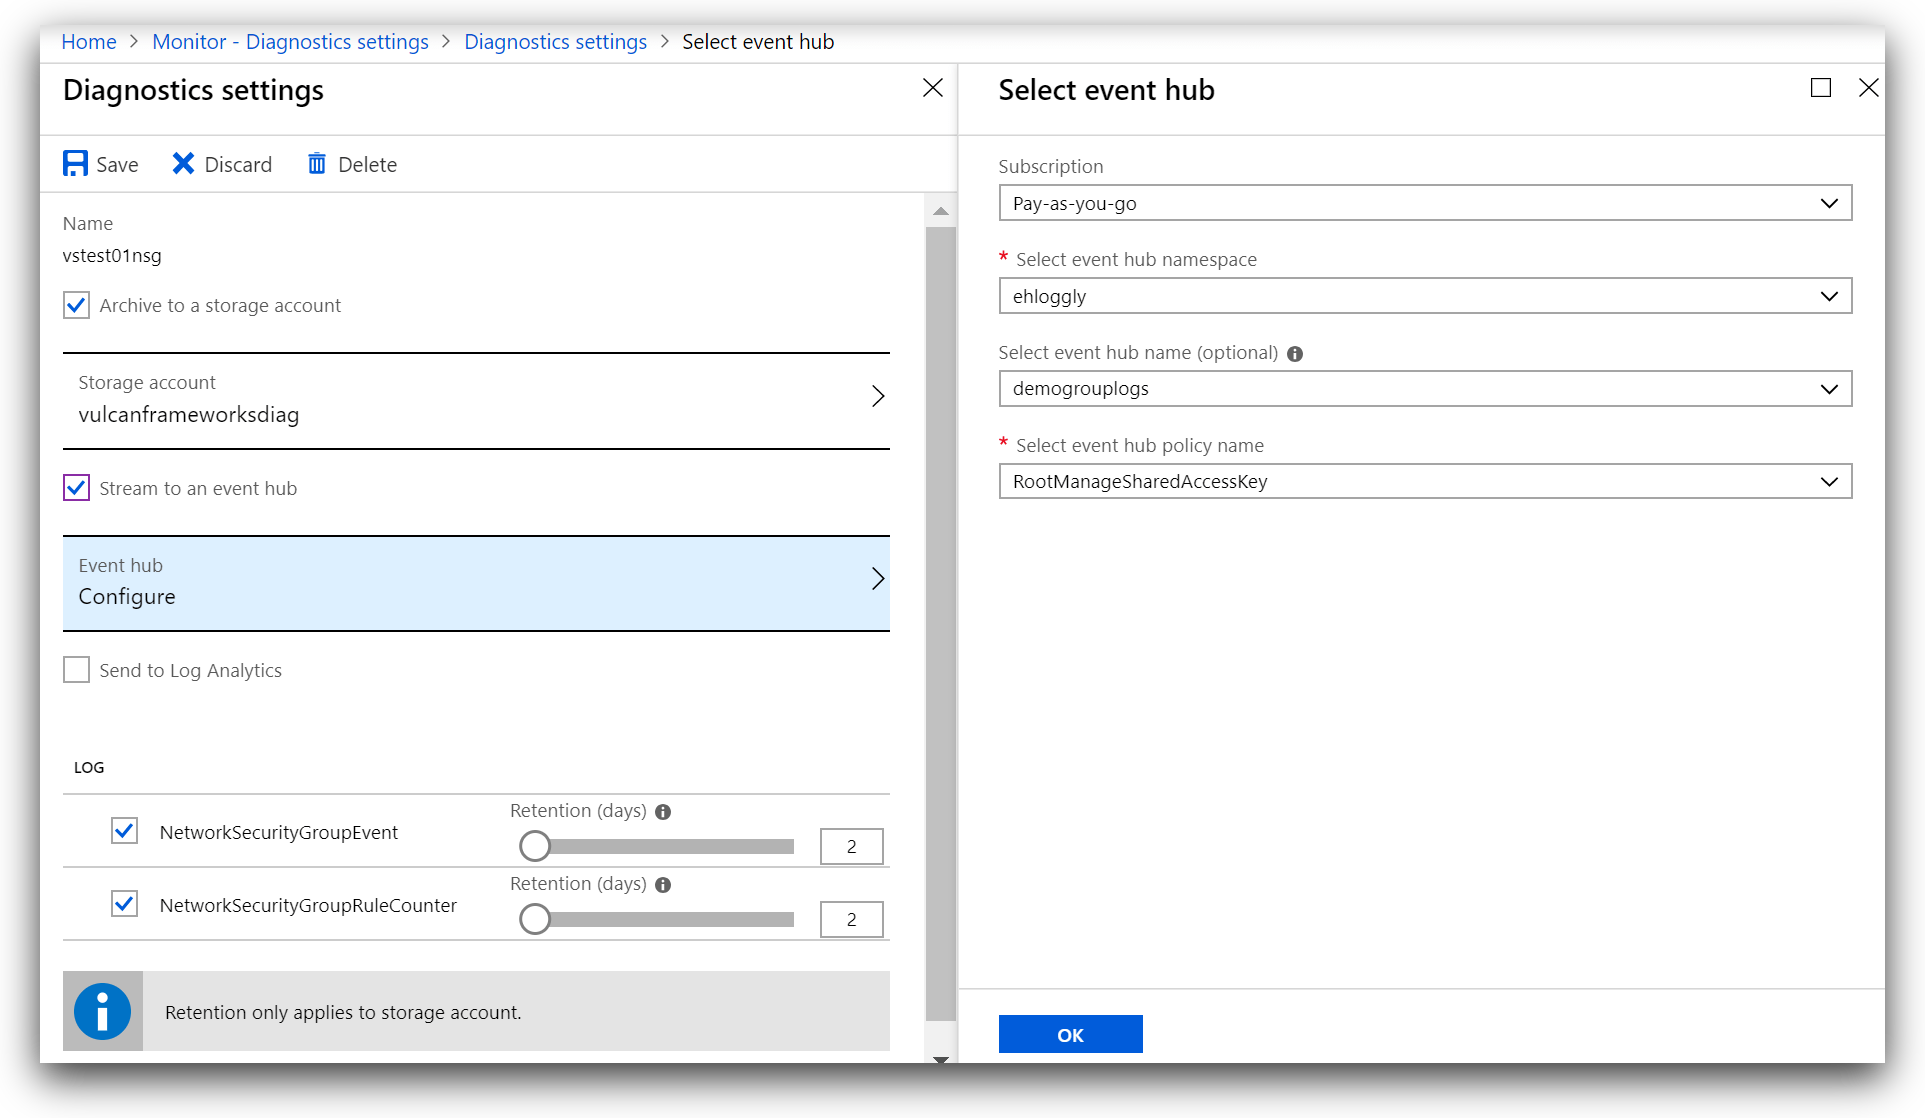
Task: Close the Diagnostics settings blade
Action: pos(932,88)
